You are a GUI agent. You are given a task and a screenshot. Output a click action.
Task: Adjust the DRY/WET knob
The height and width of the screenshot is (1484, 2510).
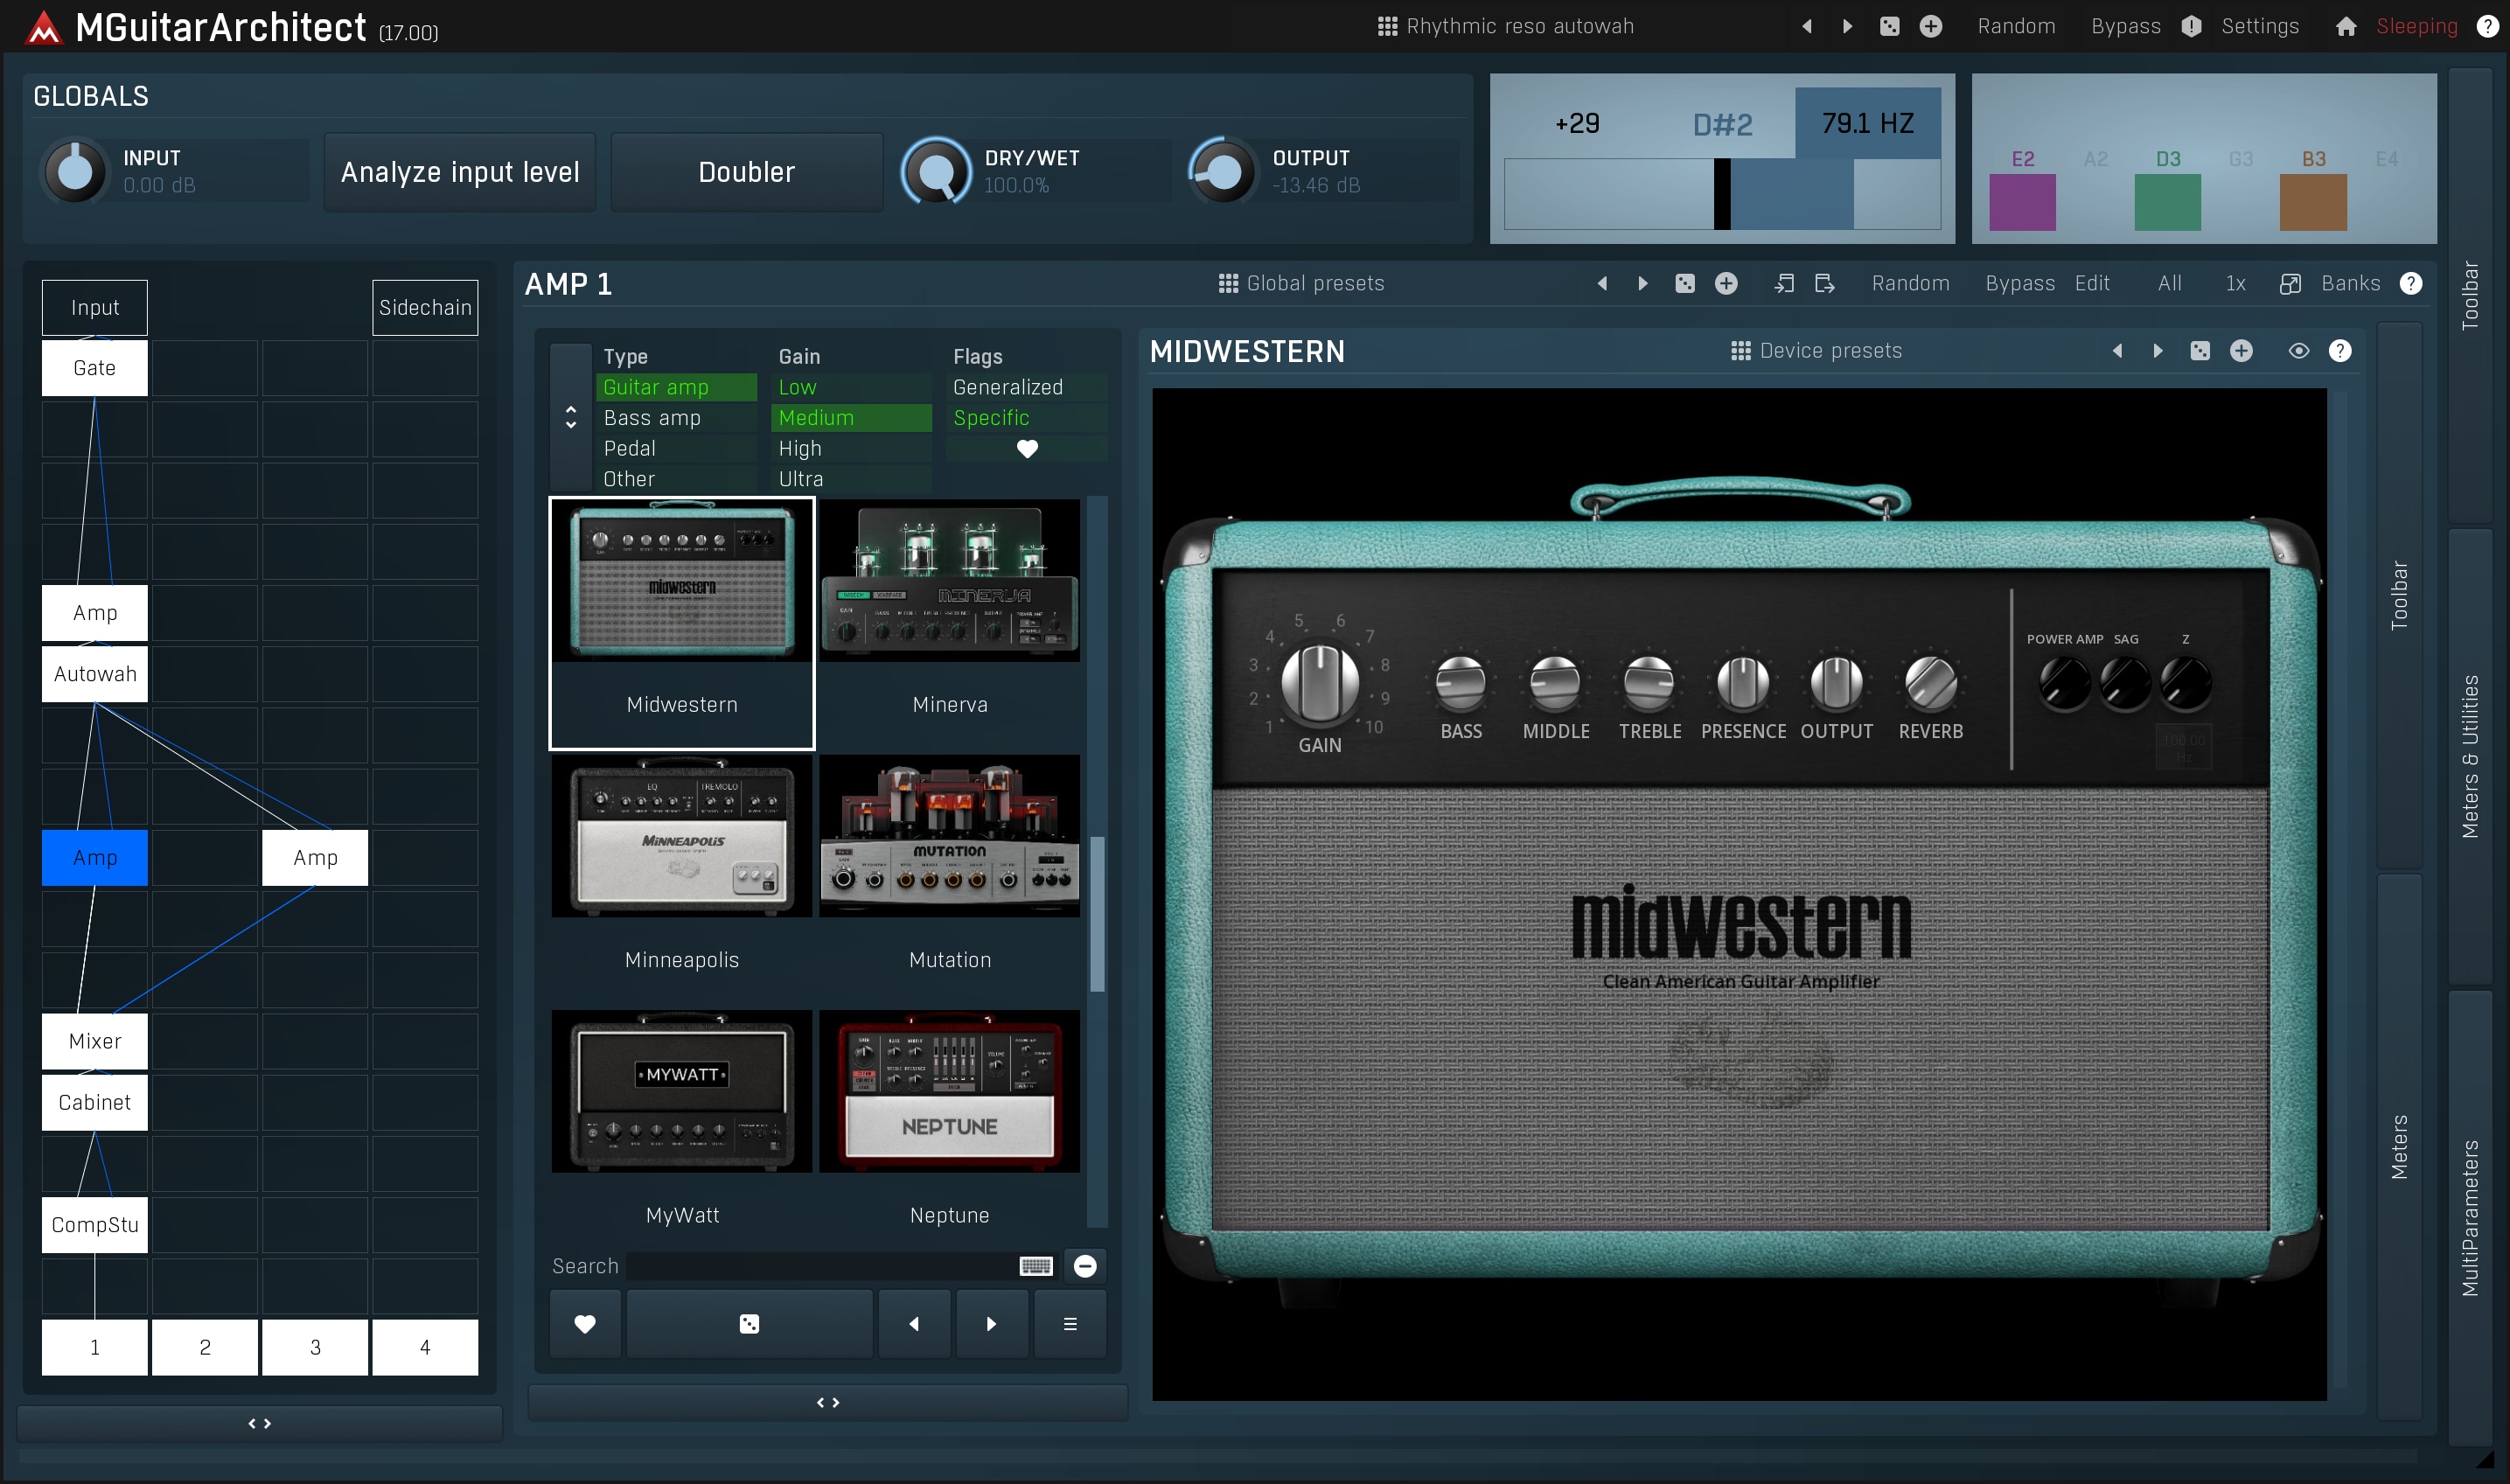936,172
